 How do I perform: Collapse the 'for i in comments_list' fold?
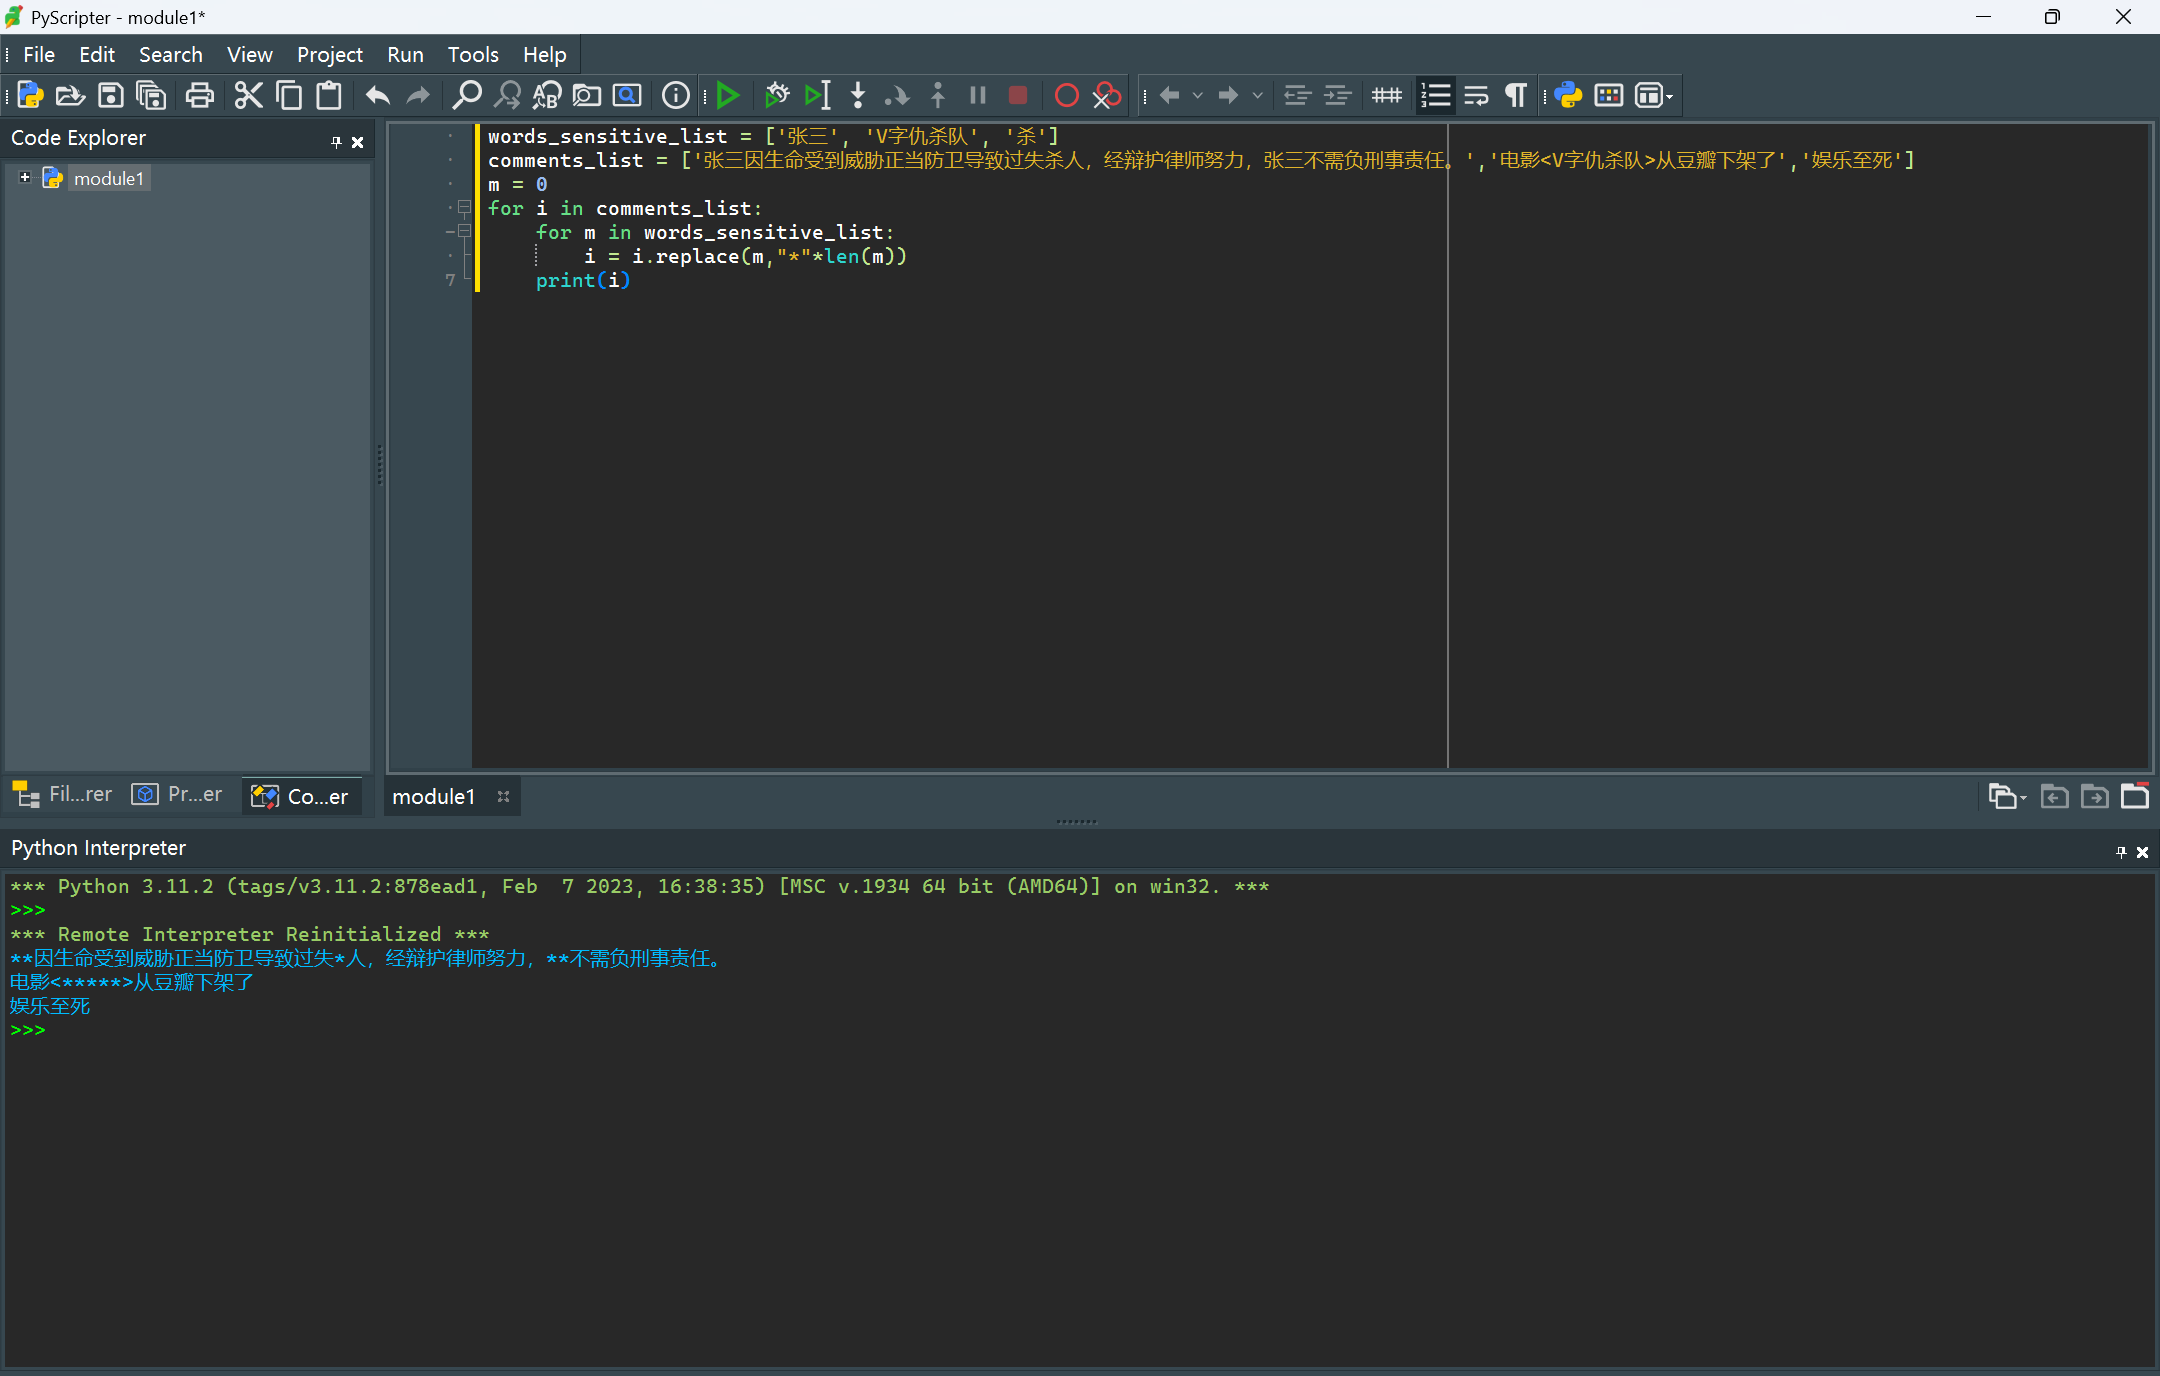click(x=464, y=208)
